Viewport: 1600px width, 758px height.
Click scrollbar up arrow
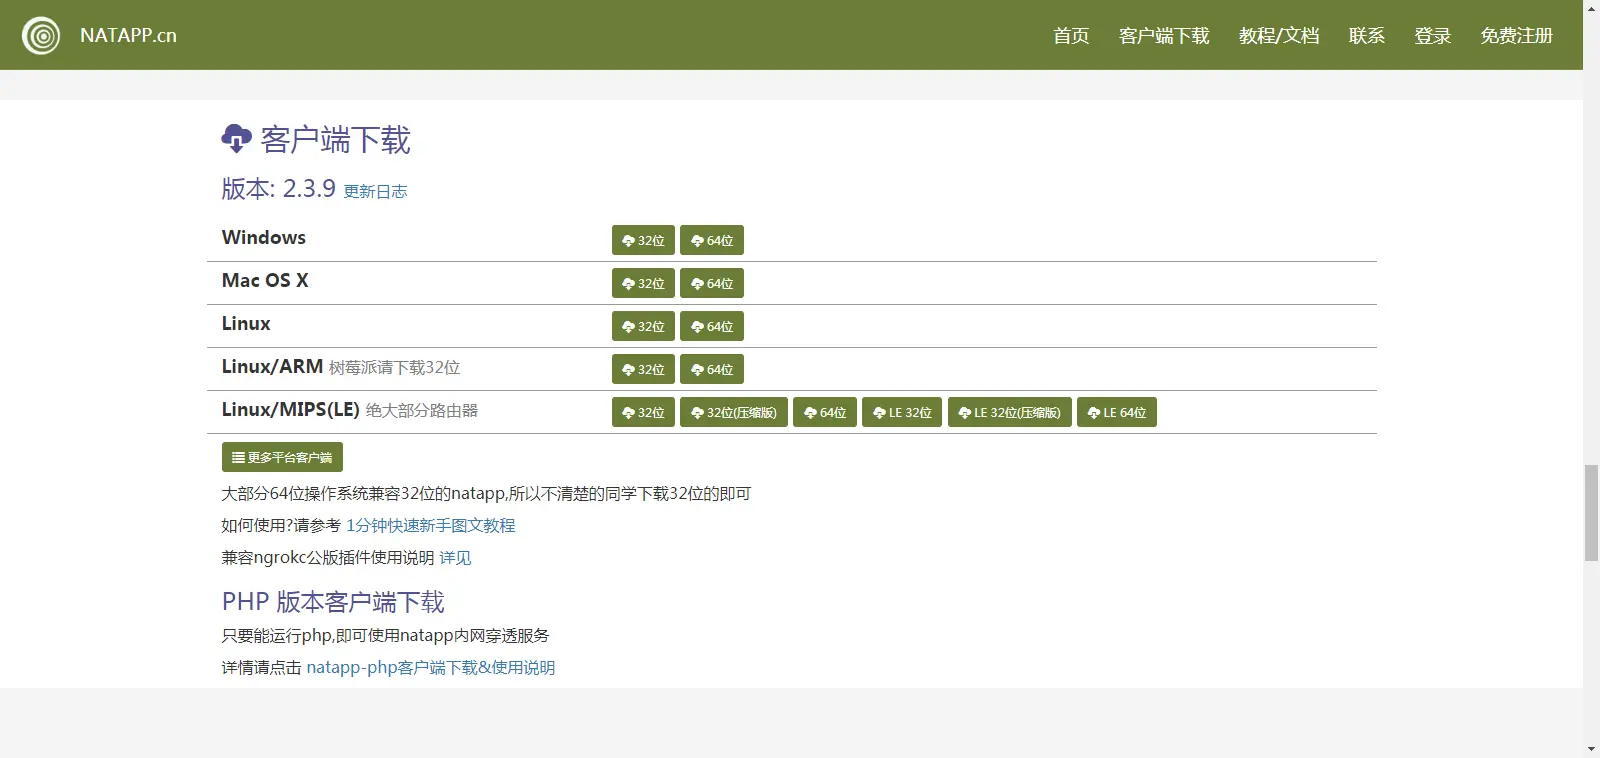coord(1592,8)
